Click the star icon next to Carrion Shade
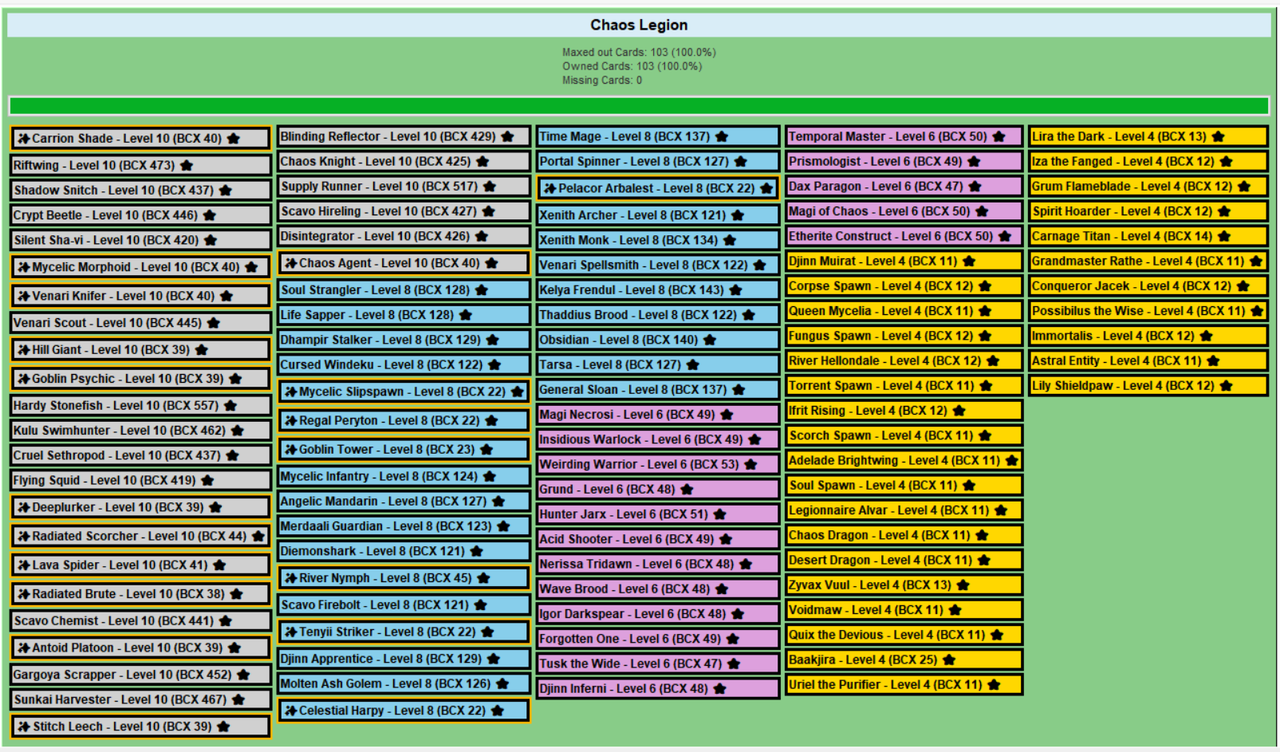 coord(234,139)
